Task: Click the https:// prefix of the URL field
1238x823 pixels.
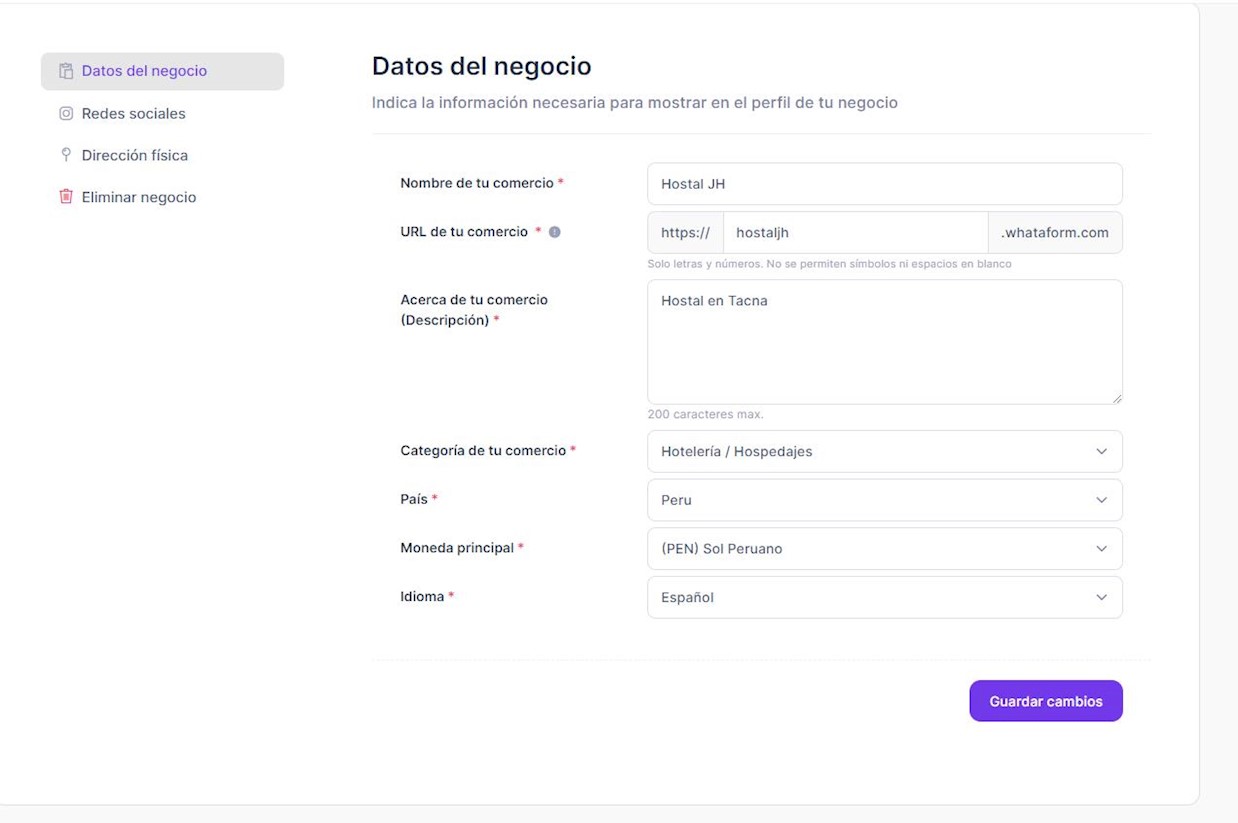Action: point(685,232)
